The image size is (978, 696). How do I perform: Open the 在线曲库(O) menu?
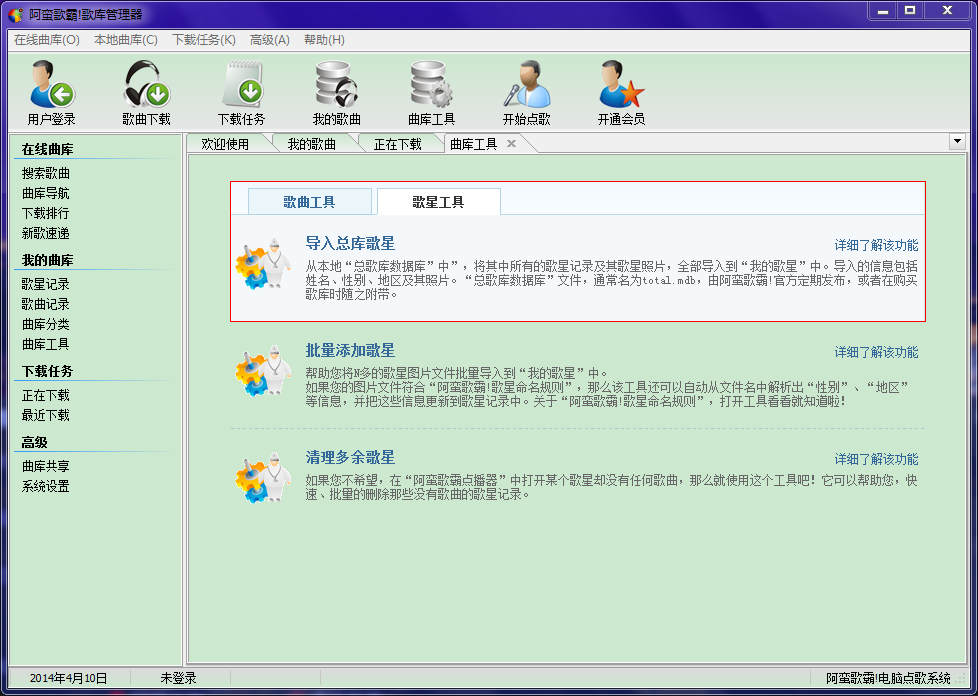point(47,40)
